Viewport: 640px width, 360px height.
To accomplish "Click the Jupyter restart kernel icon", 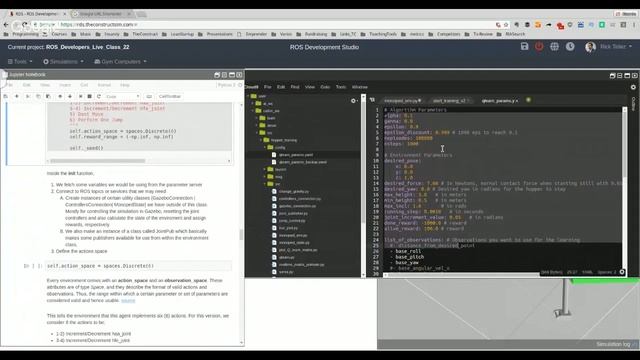I will coord(99,96).
